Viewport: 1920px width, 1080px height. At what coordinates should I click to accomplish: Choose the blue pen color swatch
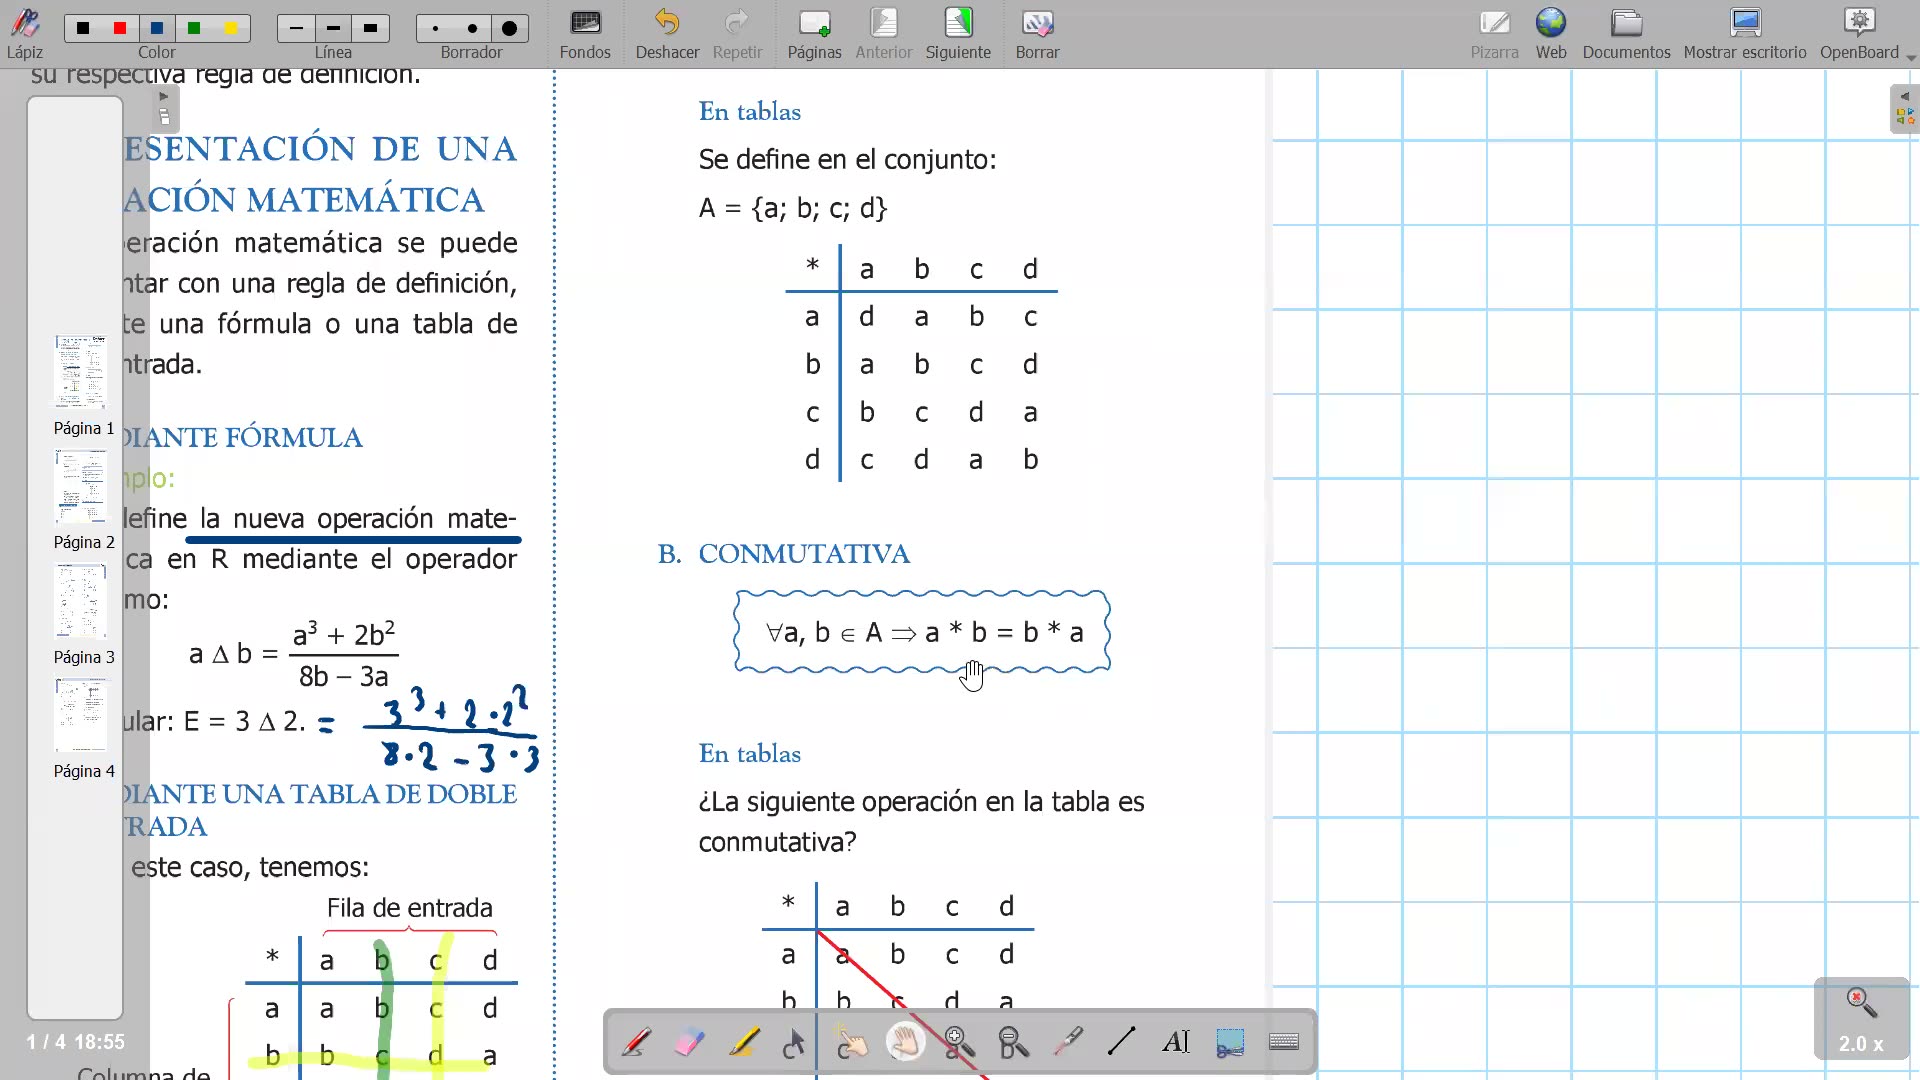click(157, 29)
